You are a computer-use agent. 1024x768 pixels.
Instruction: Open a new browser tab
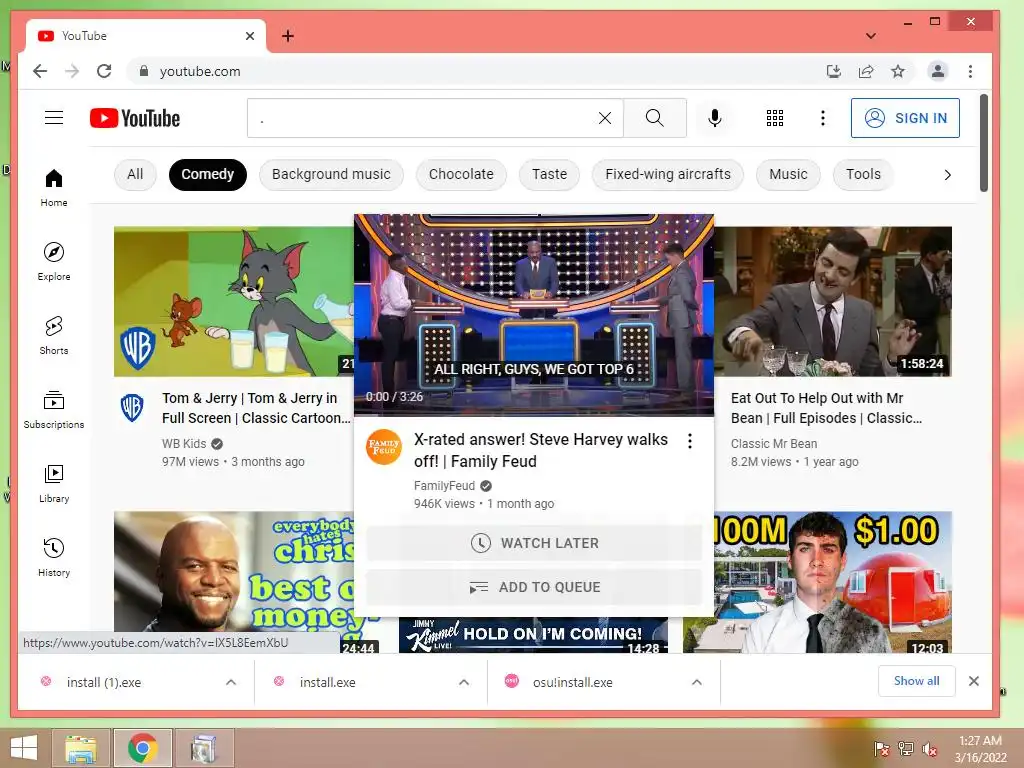tap(287, 36)
